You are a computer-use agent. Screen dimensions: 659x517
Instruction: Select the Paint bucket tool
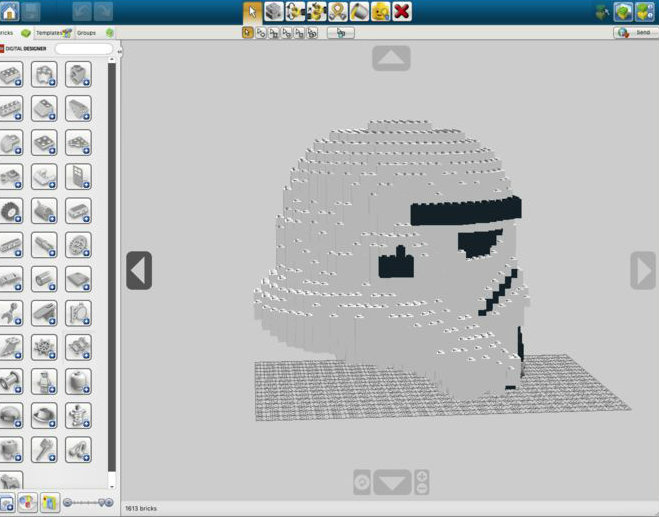click(359, 11)
